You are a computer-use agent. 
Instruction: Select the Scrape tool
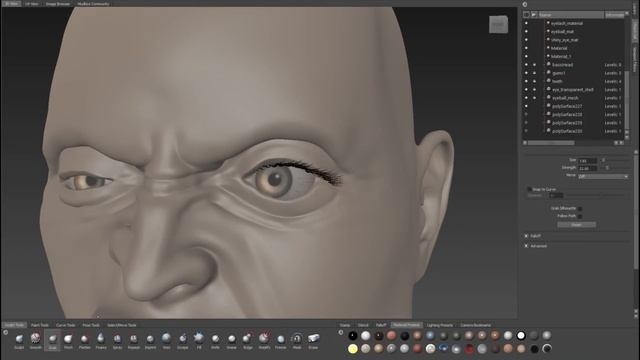pyautogui.click(x=182, y=340)
